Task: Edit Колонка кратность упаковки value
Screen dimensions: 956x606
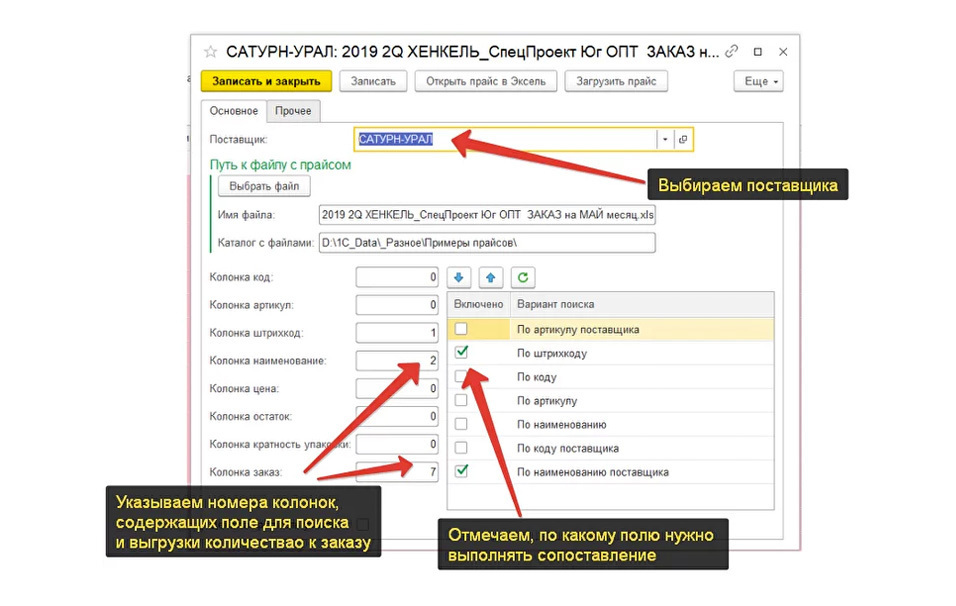Action: pos(397,444)
